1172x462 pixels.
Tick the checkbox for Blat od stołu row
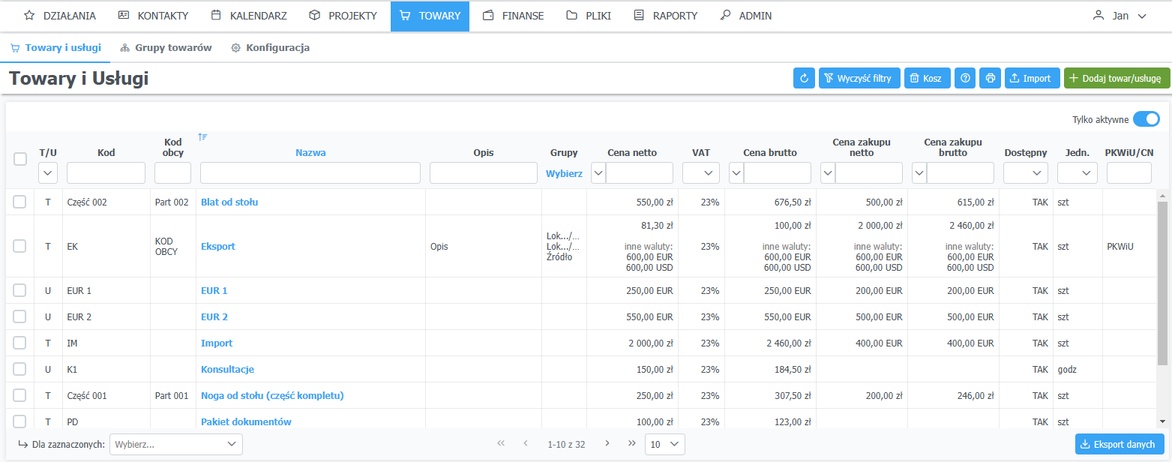click(20, 202)
